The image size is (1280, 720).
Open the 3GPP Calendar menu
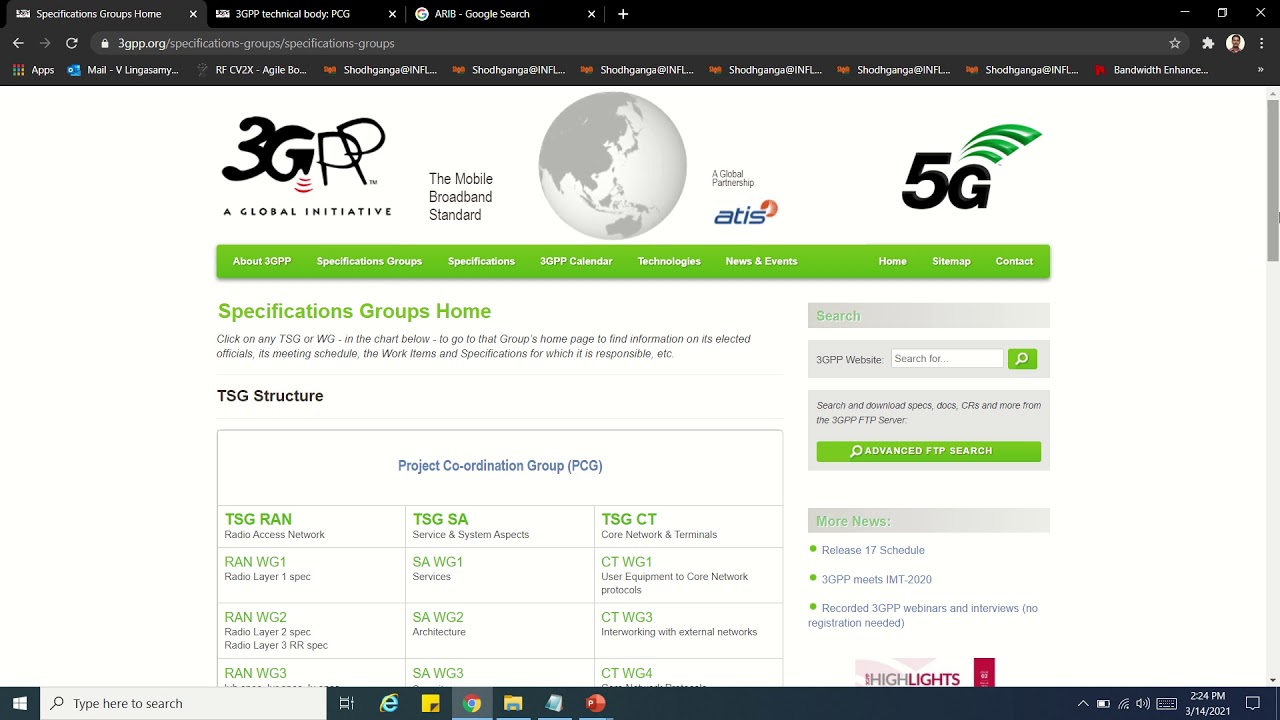(x=576, y=261)
